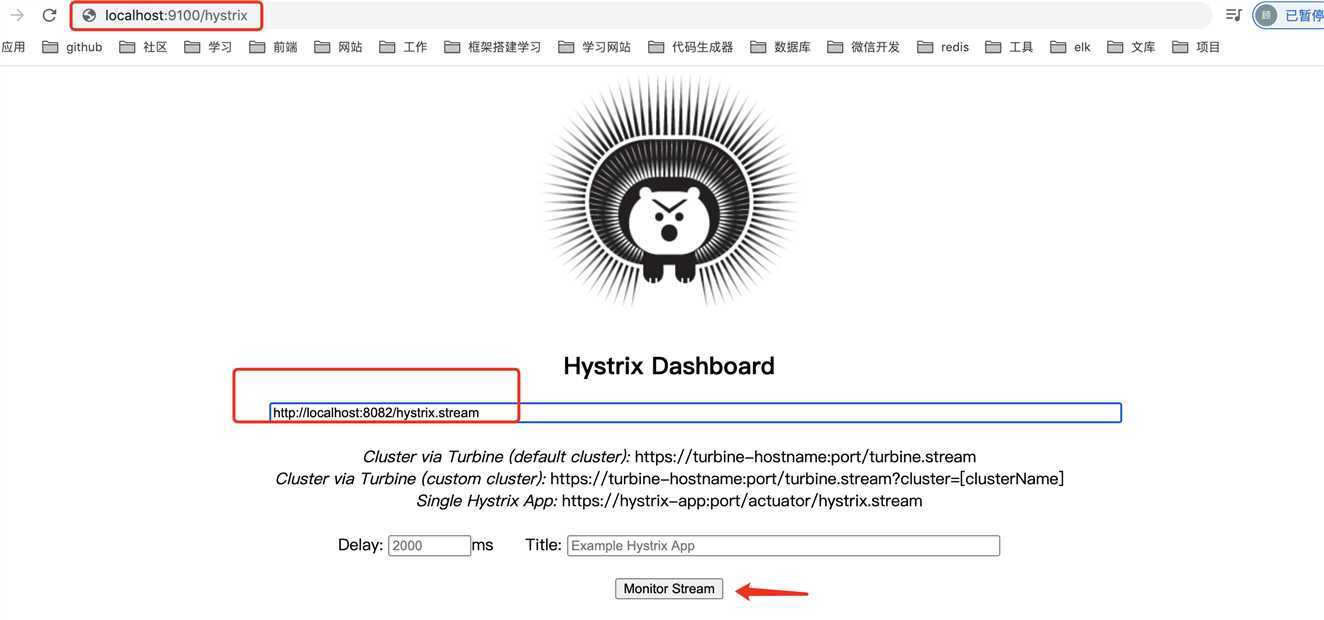Open the 代码生成器 bookmarks folder
The width and height of the screenshot is (1324, 620).
pos(691,47)
